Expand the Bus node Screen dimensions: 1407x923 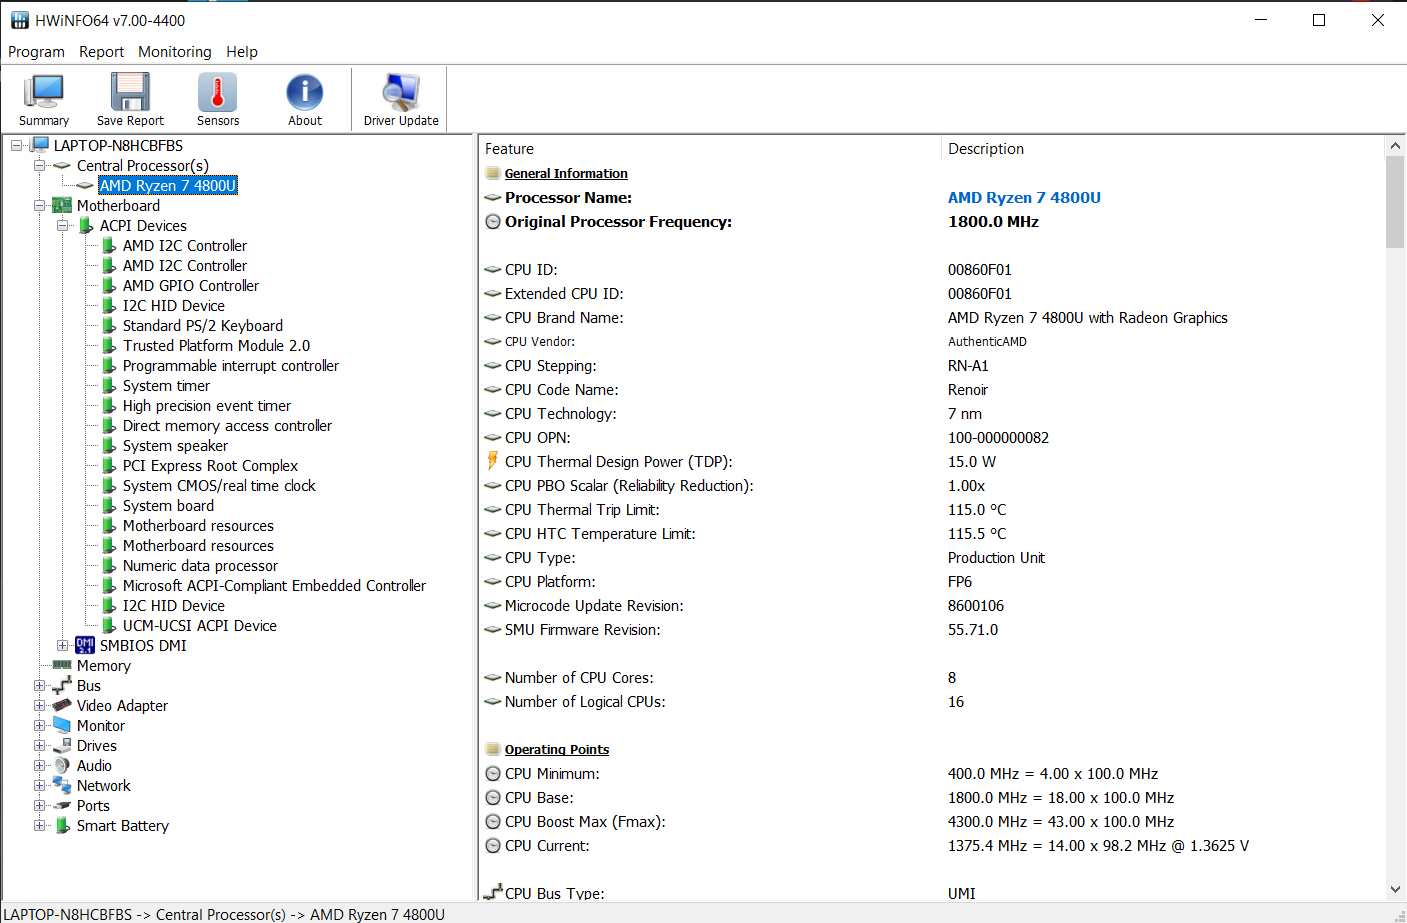tap(39, 686)
